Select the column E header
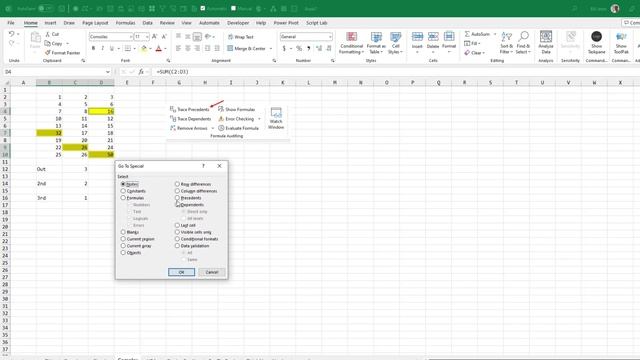 pyautogui.click(x=127, y=82)
